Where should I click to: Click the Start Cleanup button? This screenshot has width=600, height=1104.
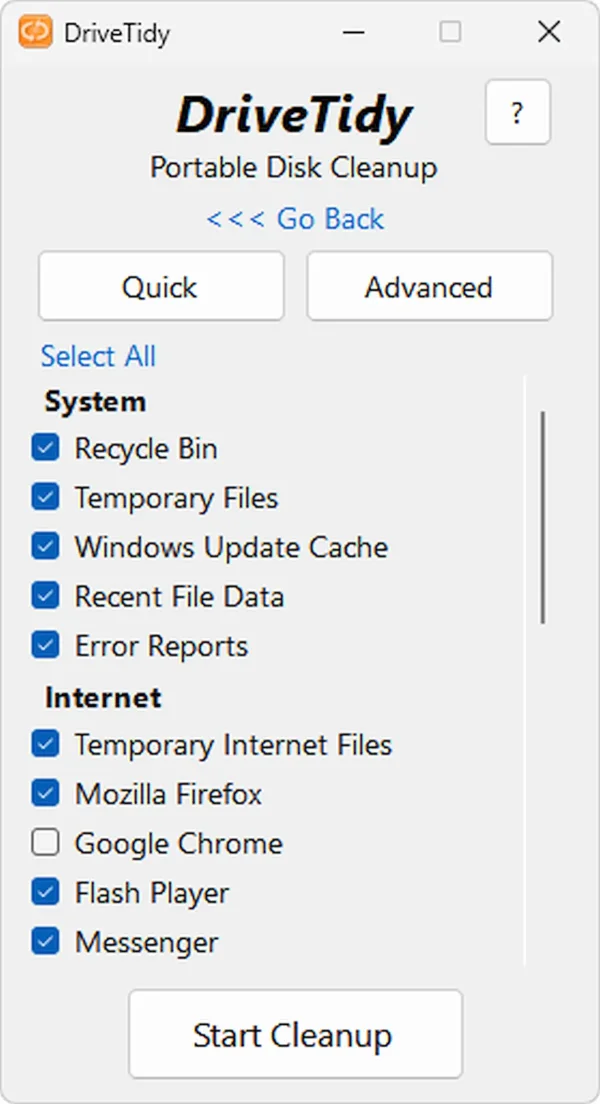coord(295,1034)
